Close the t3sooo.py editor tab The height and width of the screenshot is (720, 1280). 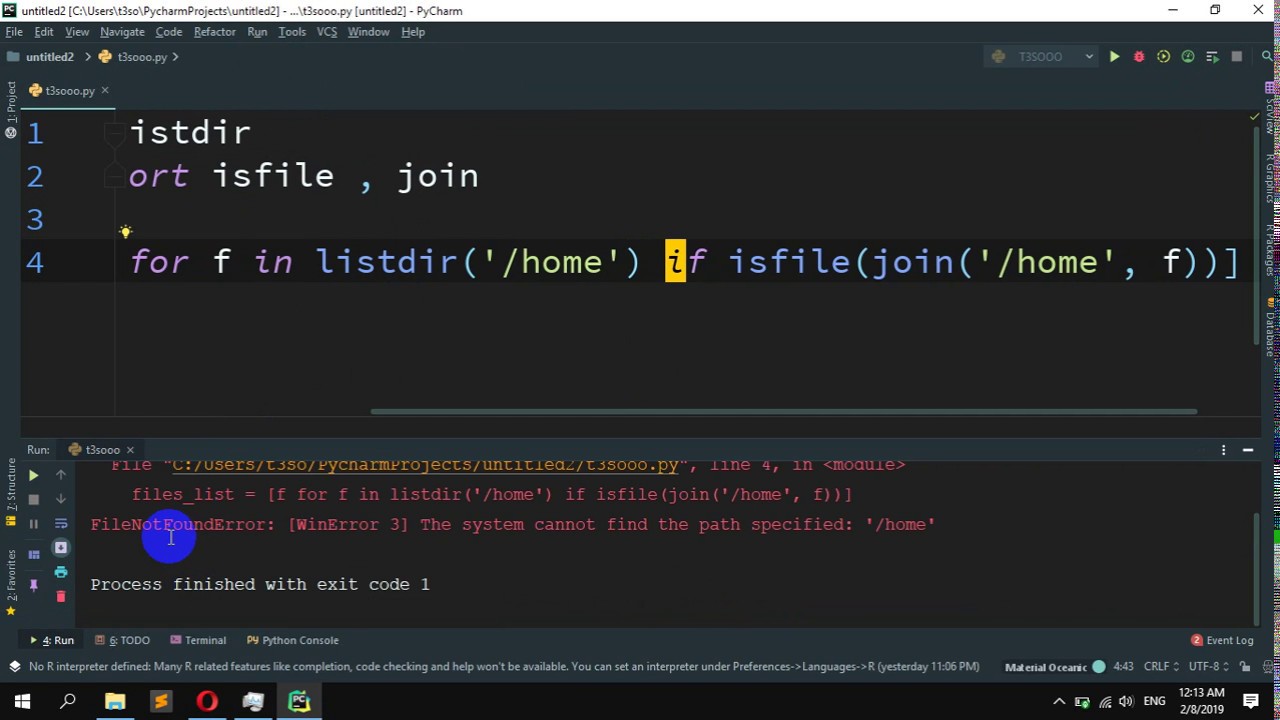104,91
